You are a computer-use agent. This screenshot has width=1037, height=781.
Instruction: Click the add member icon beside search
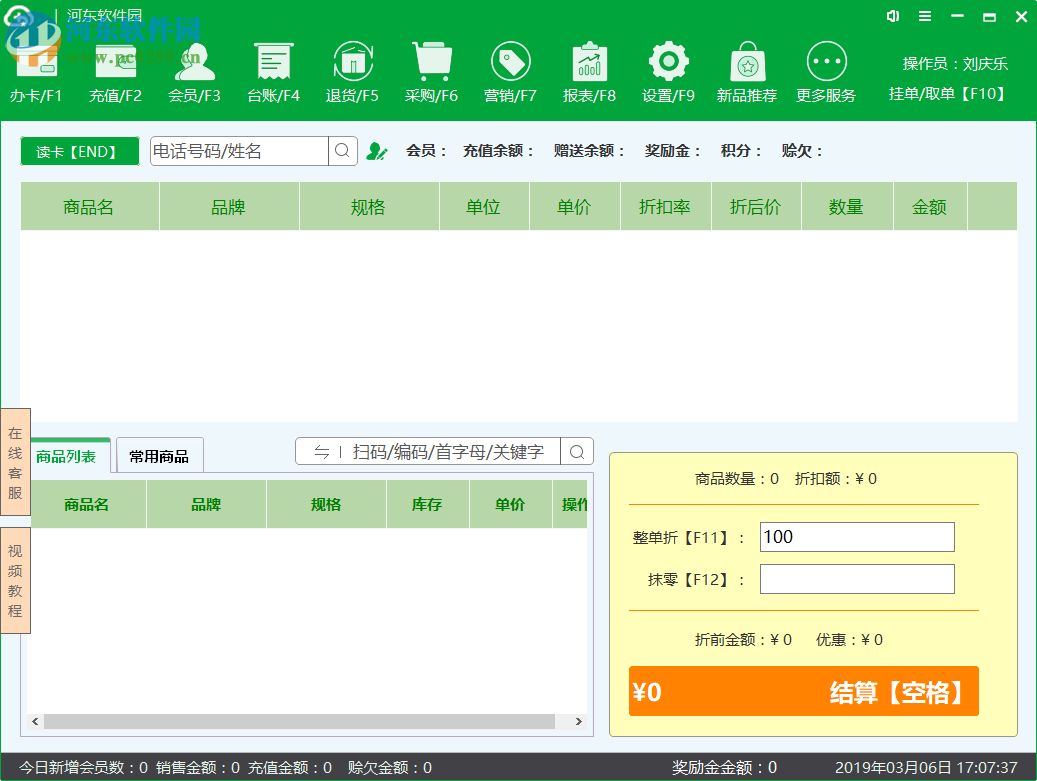click(376, 151)
